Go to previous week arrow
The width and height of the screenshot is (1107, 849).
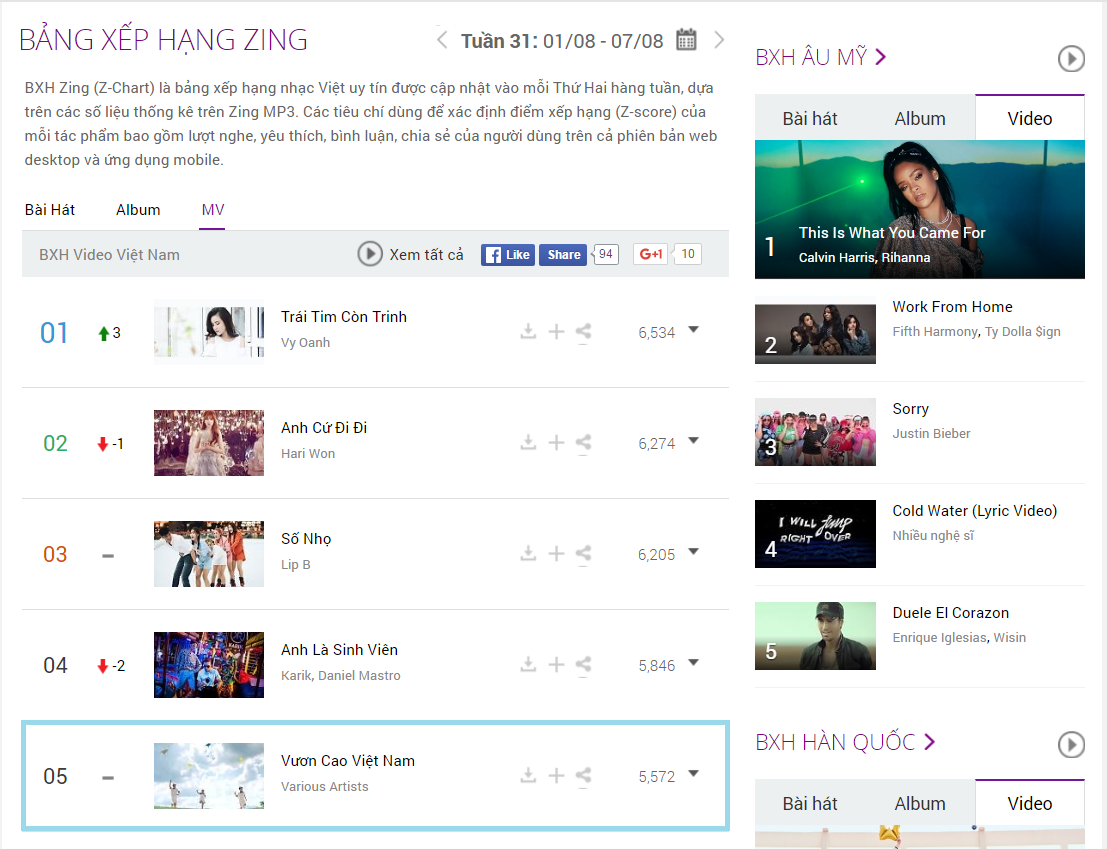[x=442, y=40]
